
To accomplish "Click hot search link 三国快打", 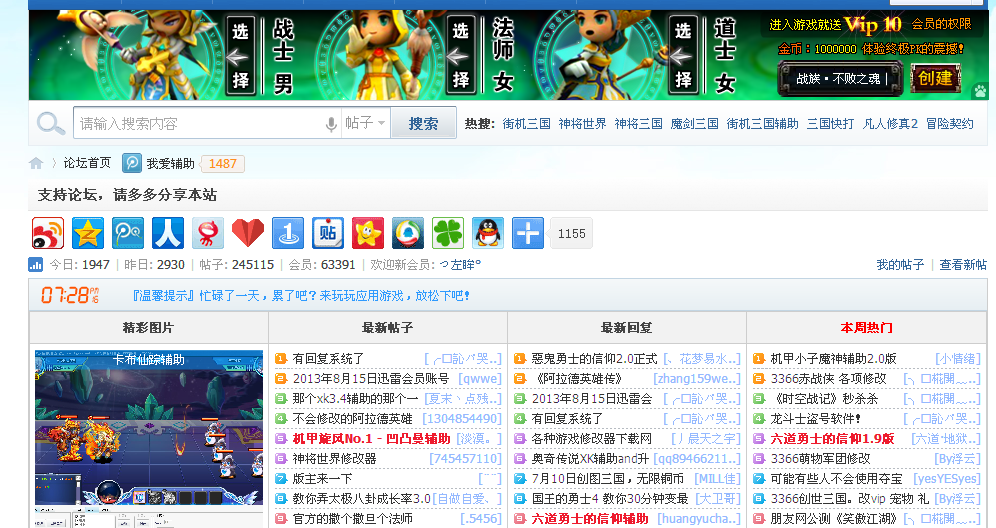I will click(x=830, y=124).
